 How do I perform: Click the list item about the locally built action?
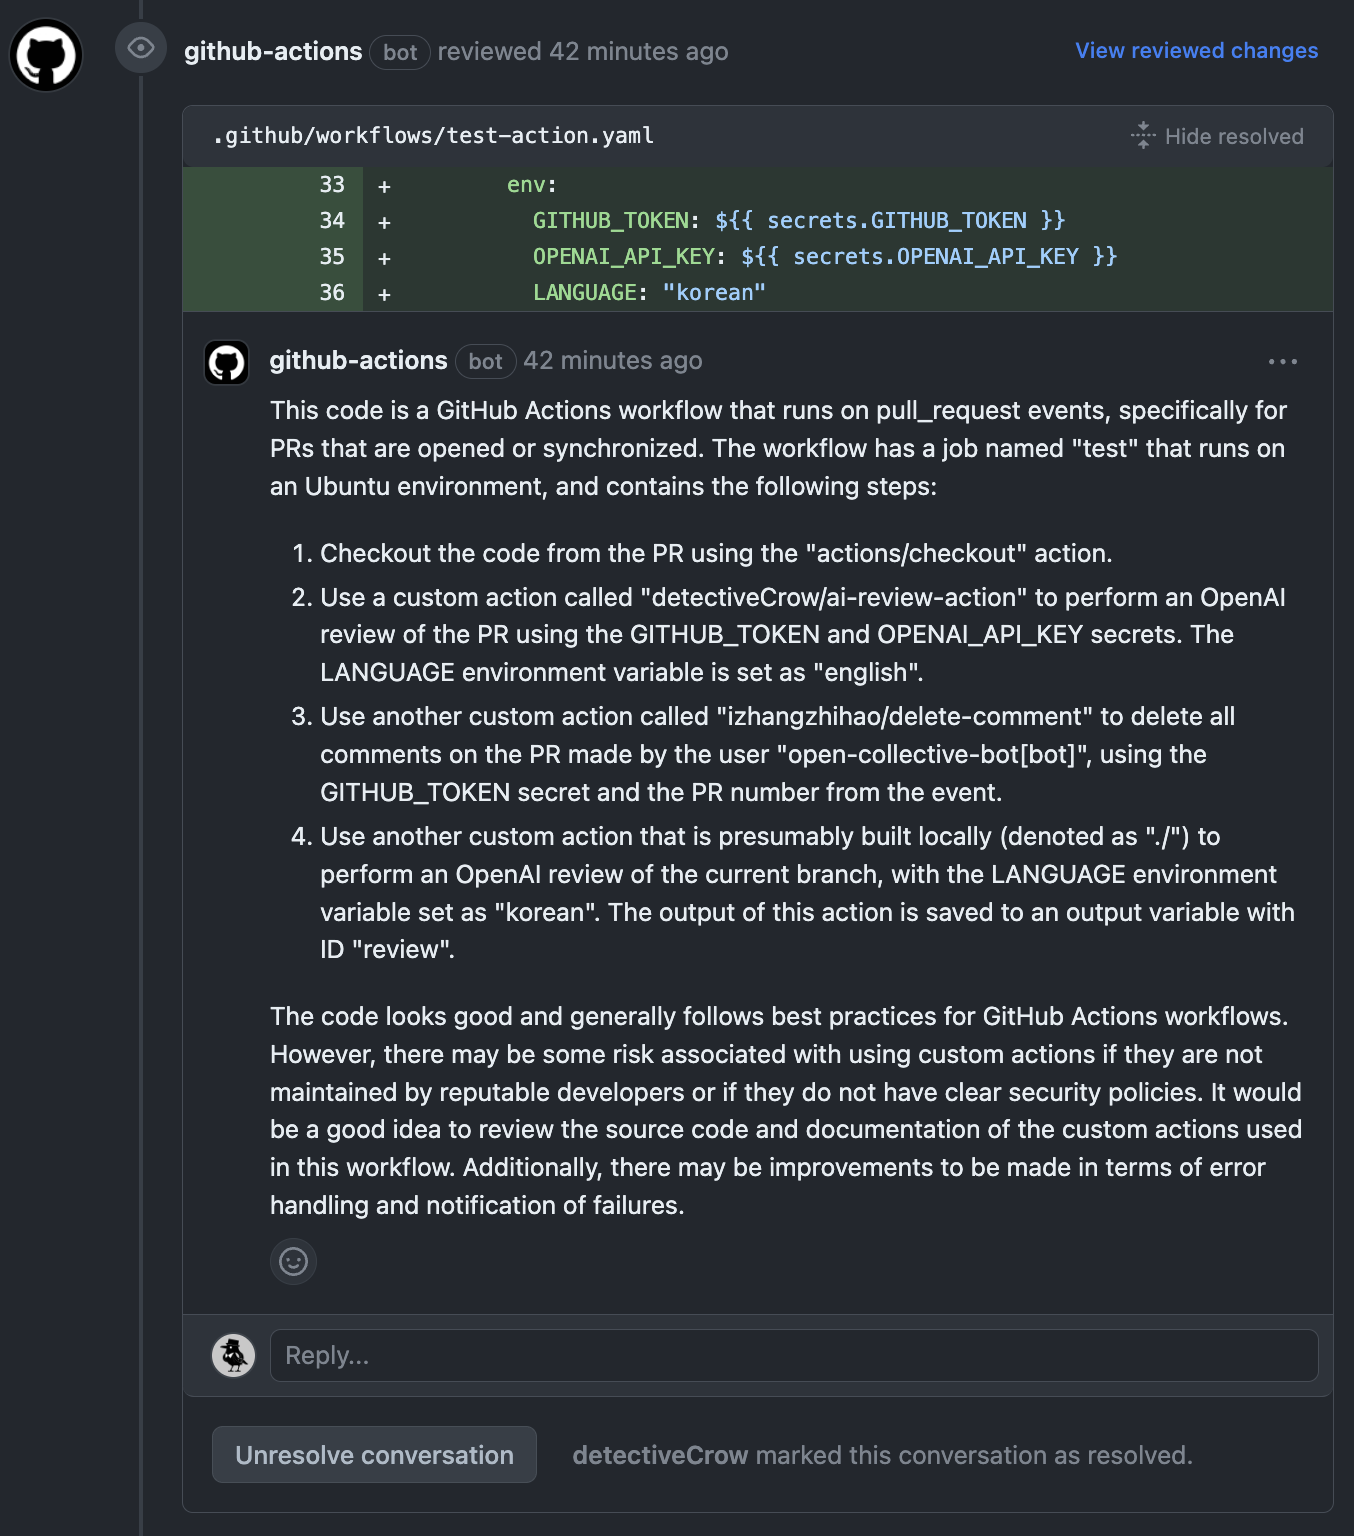click(807, 893)
